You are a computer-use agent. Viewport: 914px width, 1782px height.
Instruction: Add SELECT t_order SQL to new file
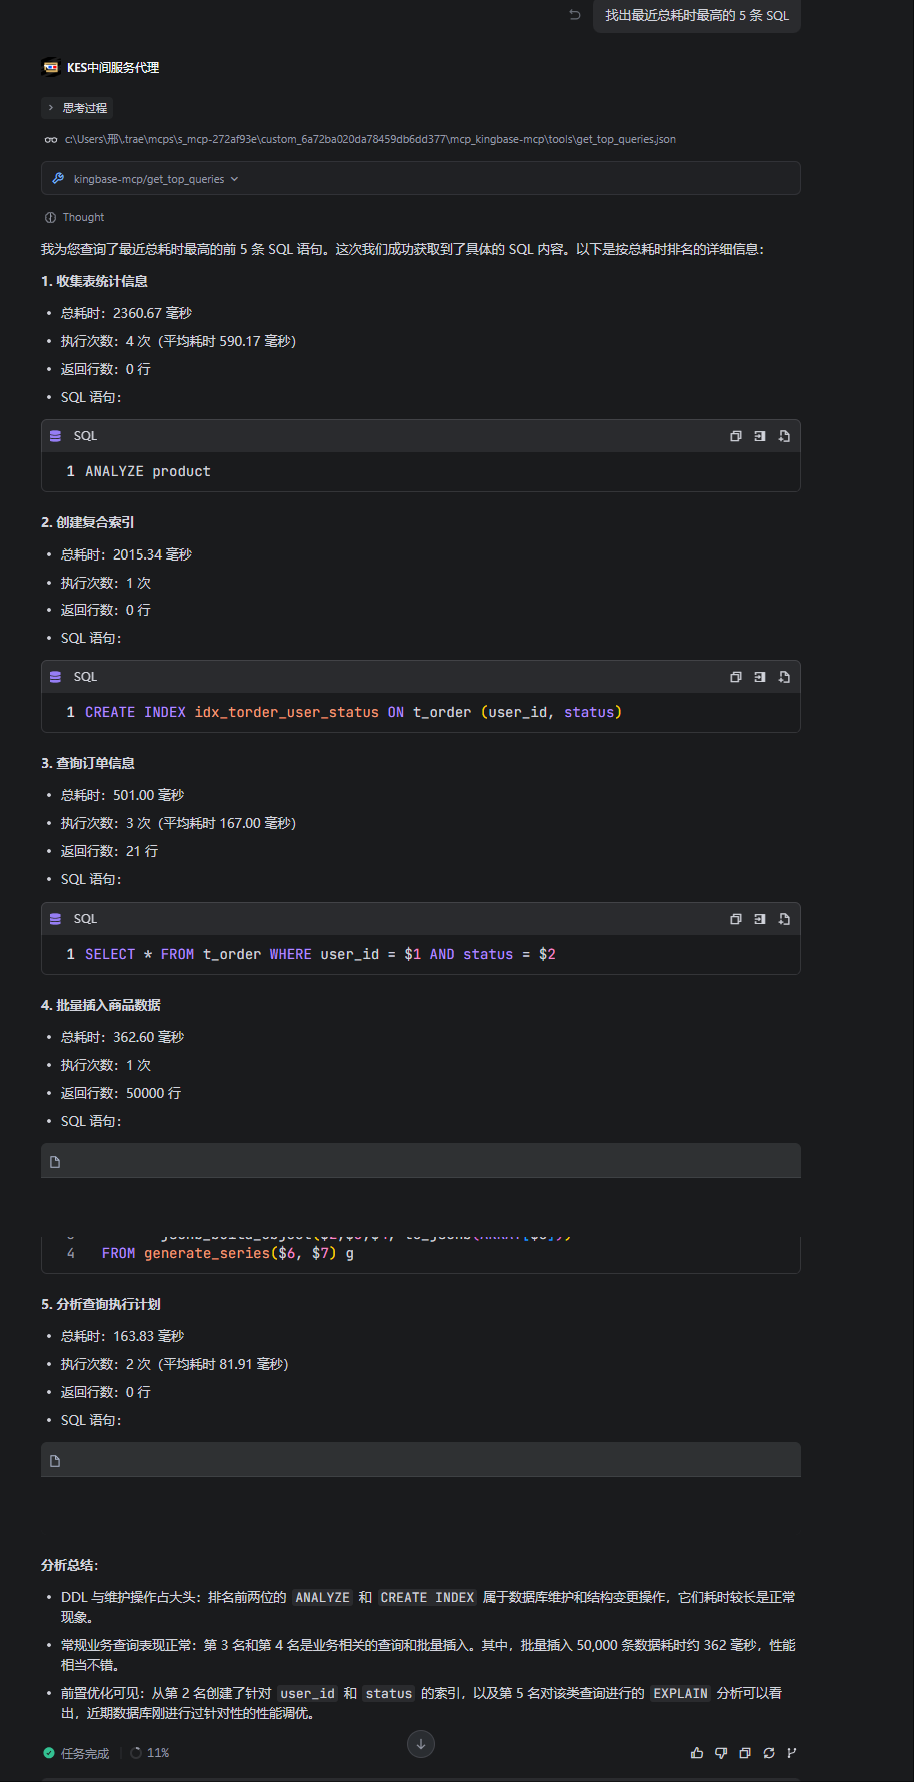pos(784,919)
